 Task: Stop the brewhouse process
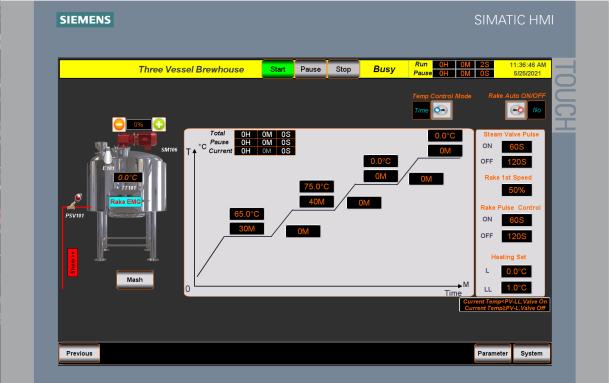click(x=343, y=69)
